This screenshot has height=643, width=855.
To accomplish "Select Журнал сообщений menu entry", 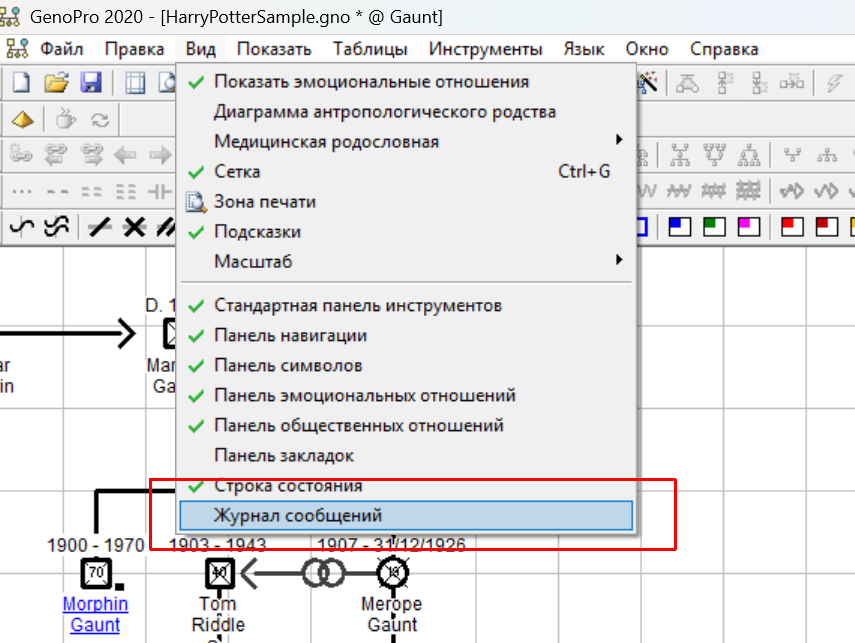I will [298, 516].
